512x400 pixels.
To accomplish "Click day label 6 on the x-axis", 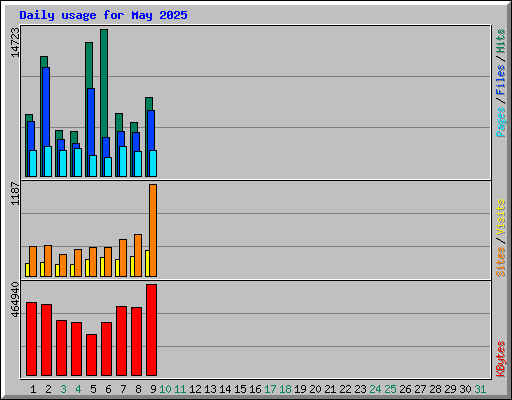I will coord(108,389).
